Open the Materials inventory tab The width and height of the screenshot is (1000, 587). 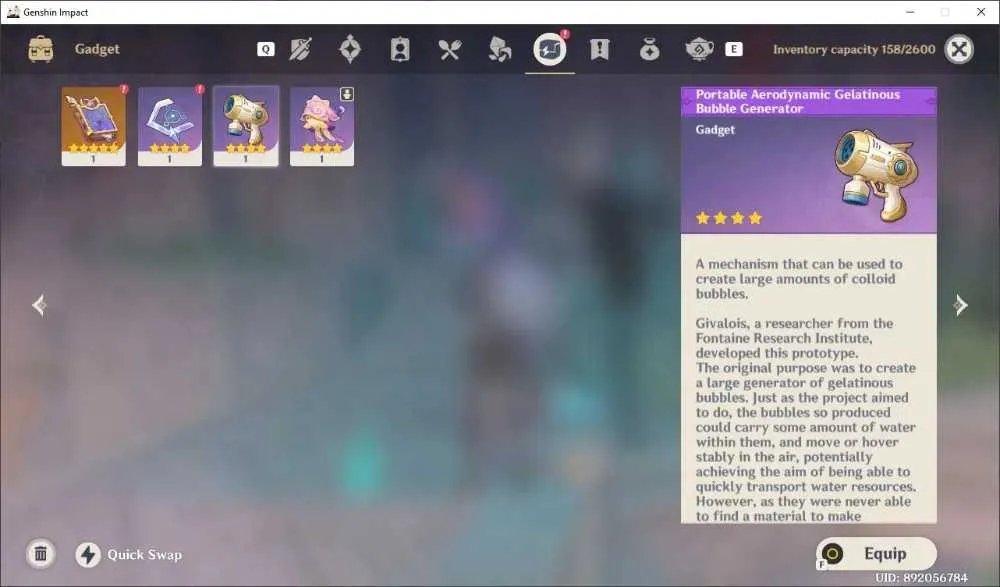(x=499, y=49)
